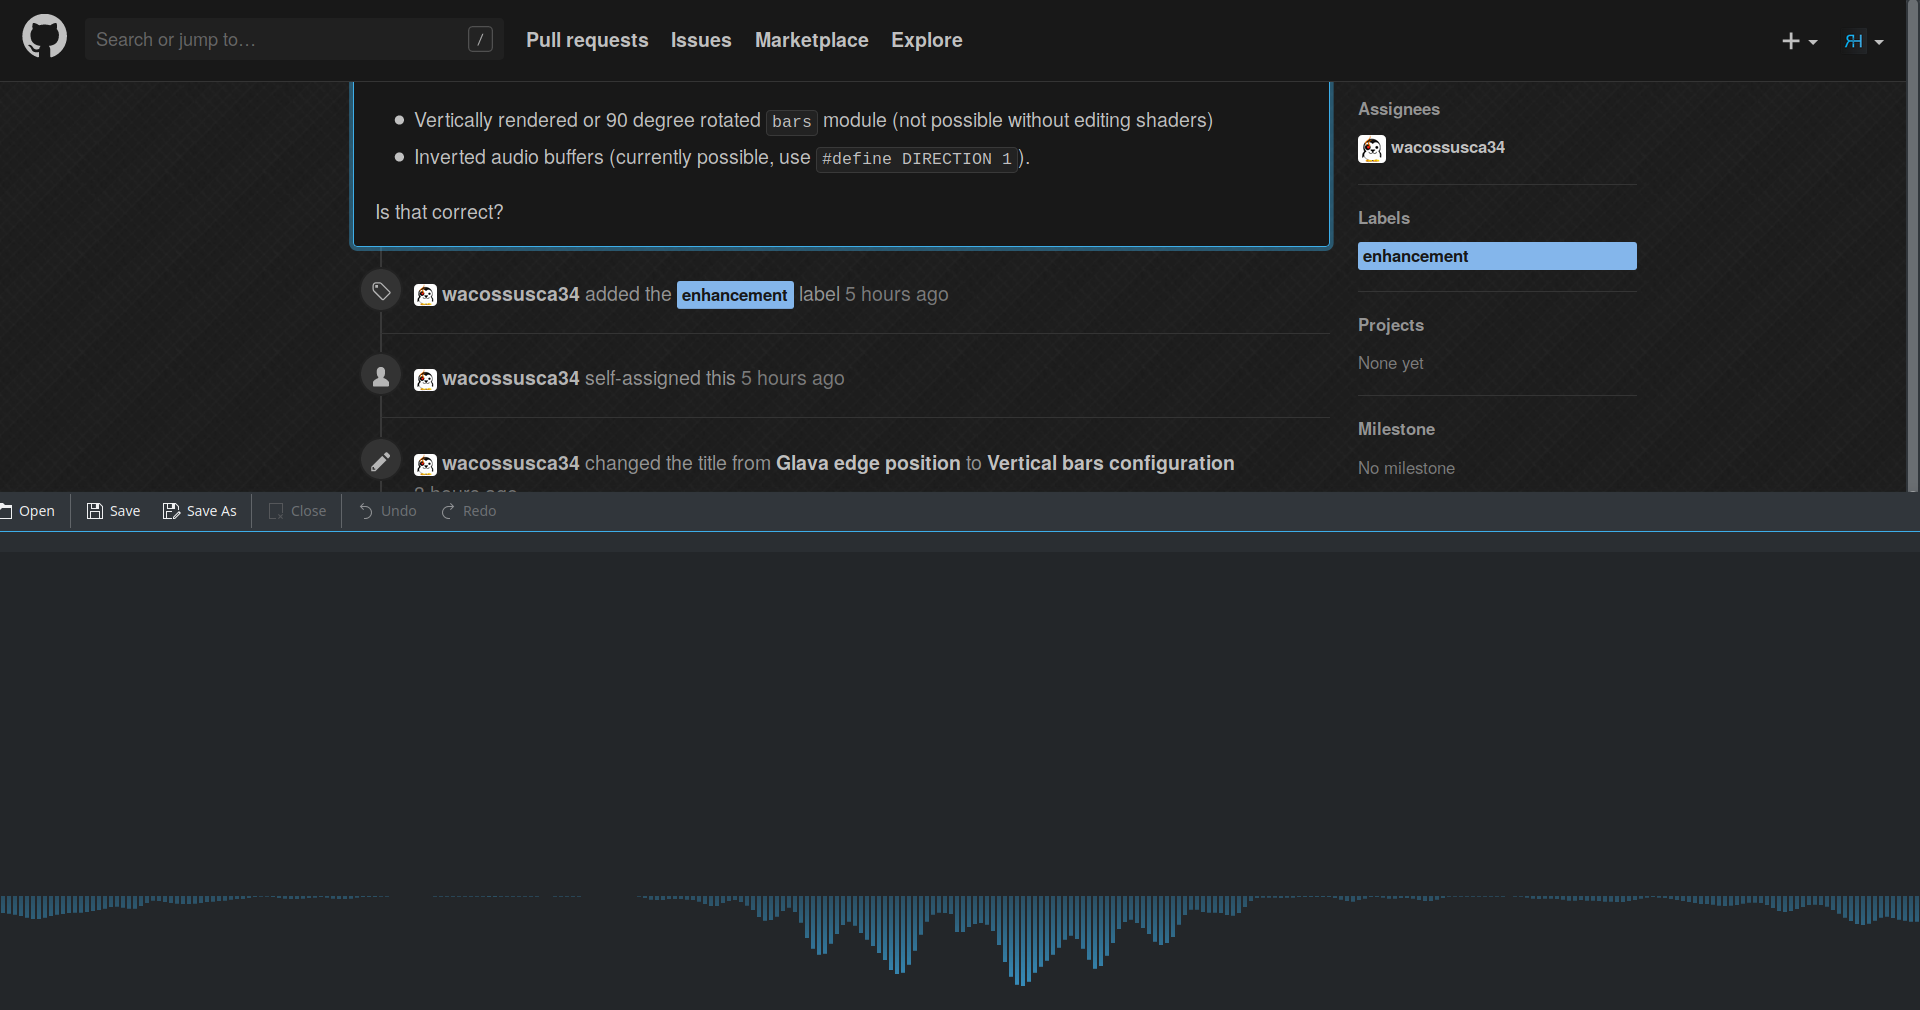
Task: Click inside the search input field
Action: [280, 40]
